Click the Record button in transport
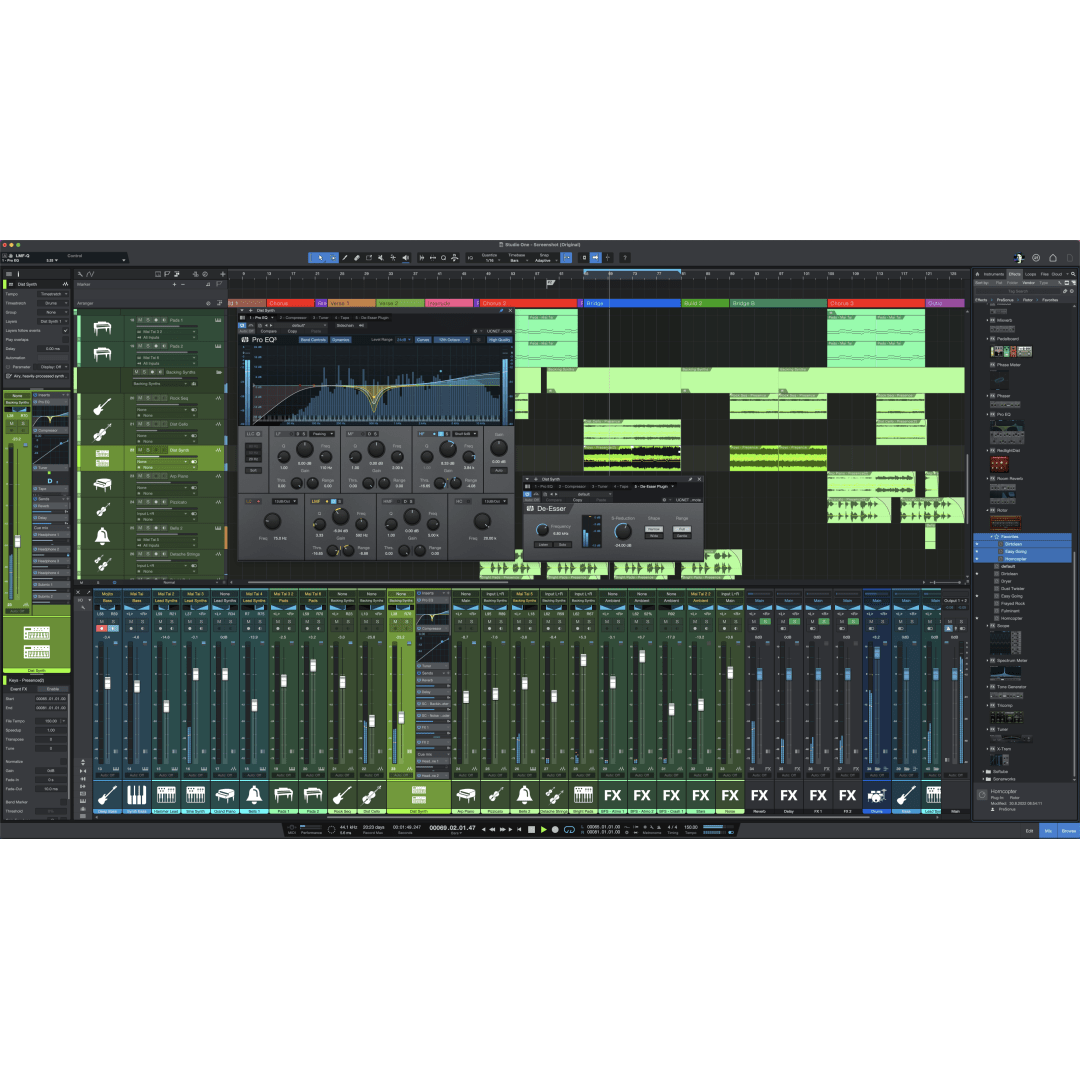The height and width of the screenshot is (1080, 1080). click(x=555, y=829)
